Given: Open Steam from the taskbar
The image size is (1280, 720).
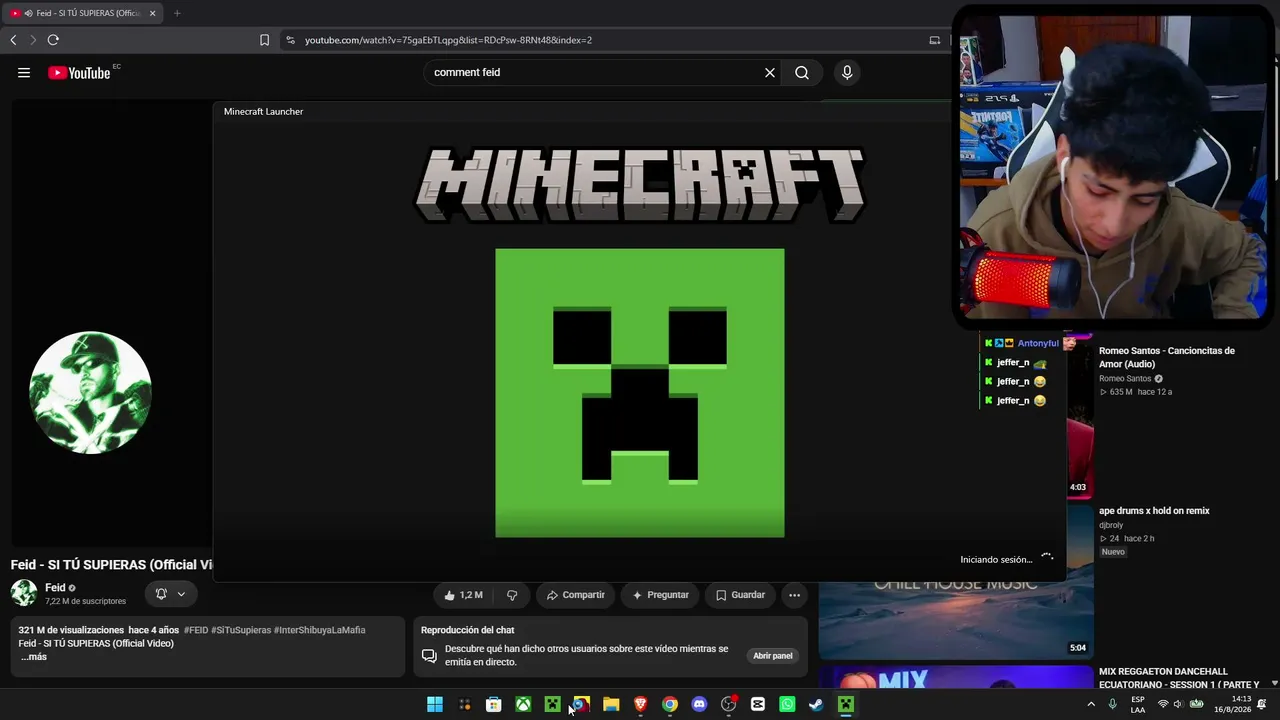Looking at the screenshot, I should pos(816,704).
